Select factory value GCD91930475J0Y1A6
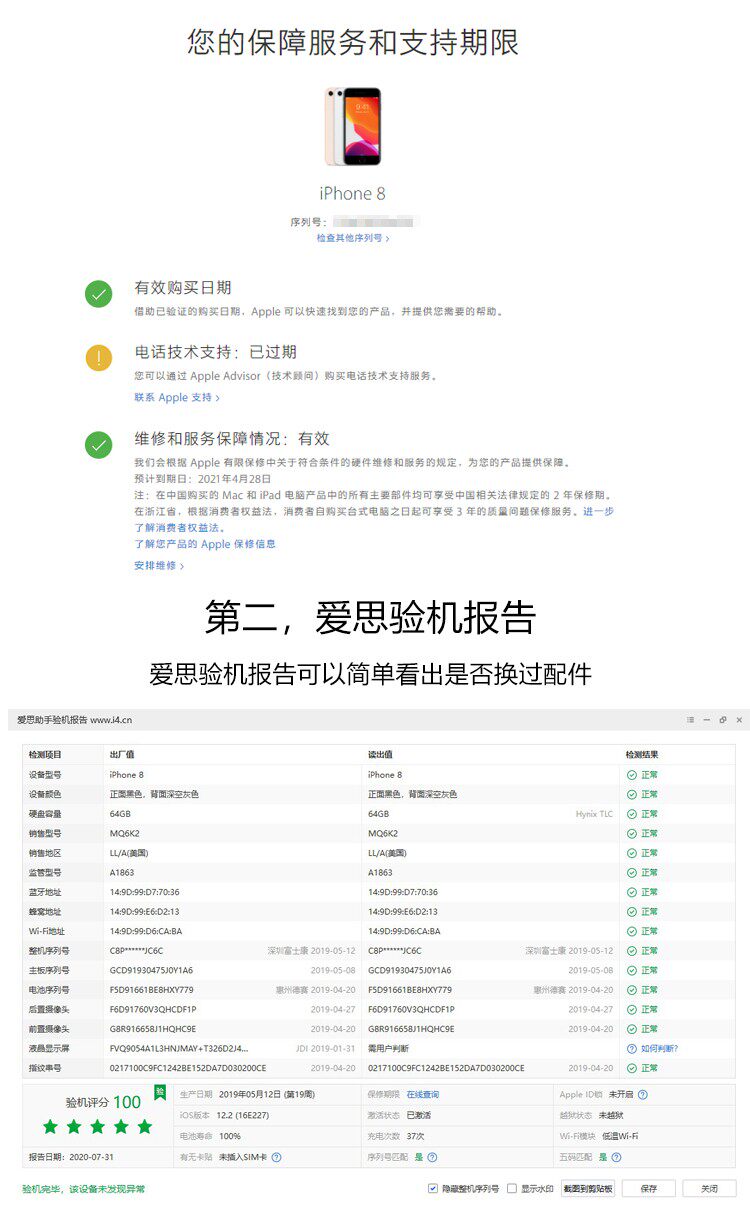Image resolution: width=750 pixels, height=1214 pixels. (x=151, y=970)
